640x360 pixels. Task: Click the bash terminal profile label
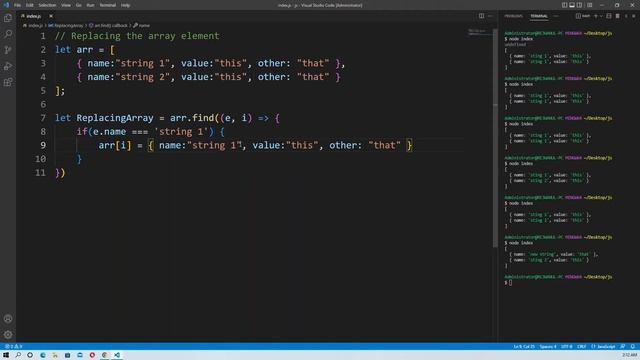[583, 16]
